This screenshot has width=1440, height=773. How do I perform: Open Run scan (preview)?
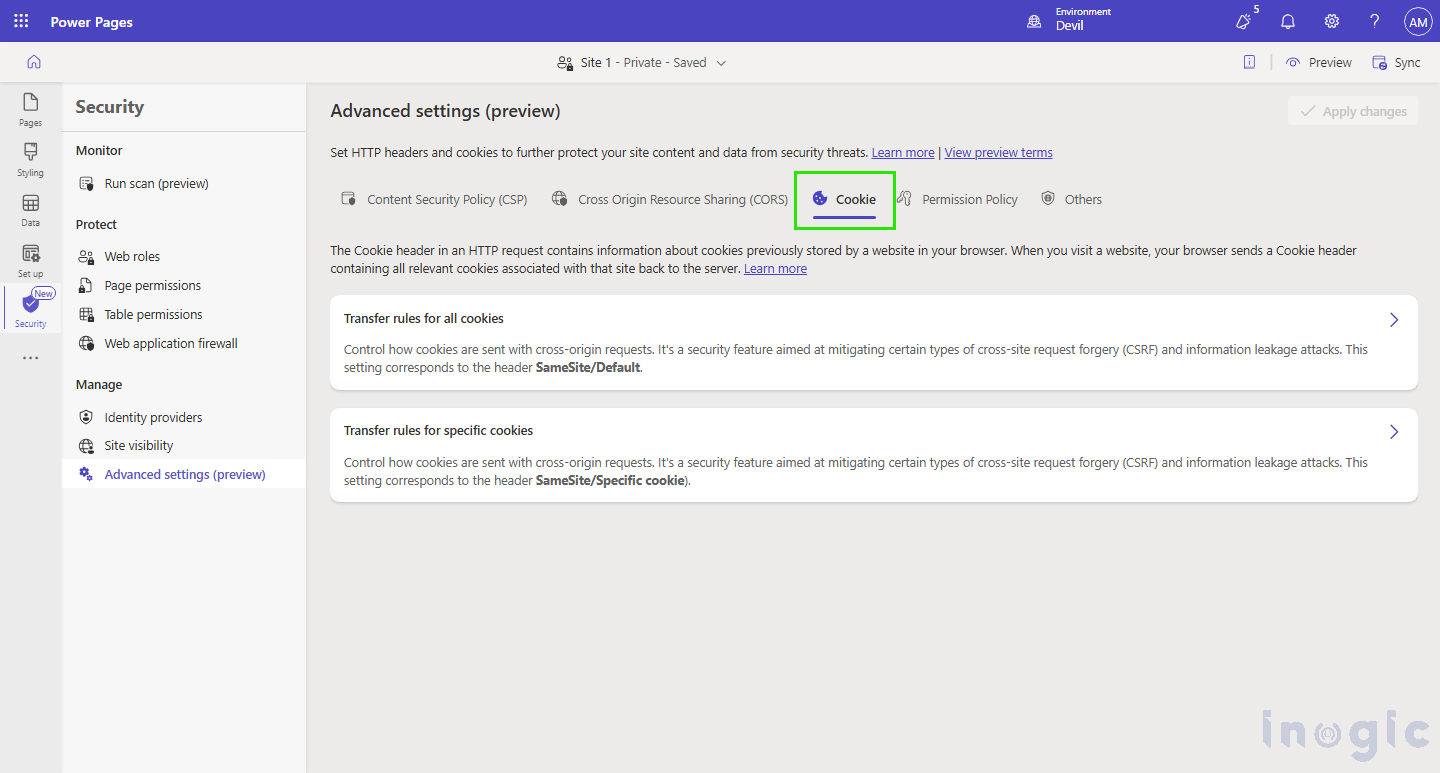click(x=157, y=184)
